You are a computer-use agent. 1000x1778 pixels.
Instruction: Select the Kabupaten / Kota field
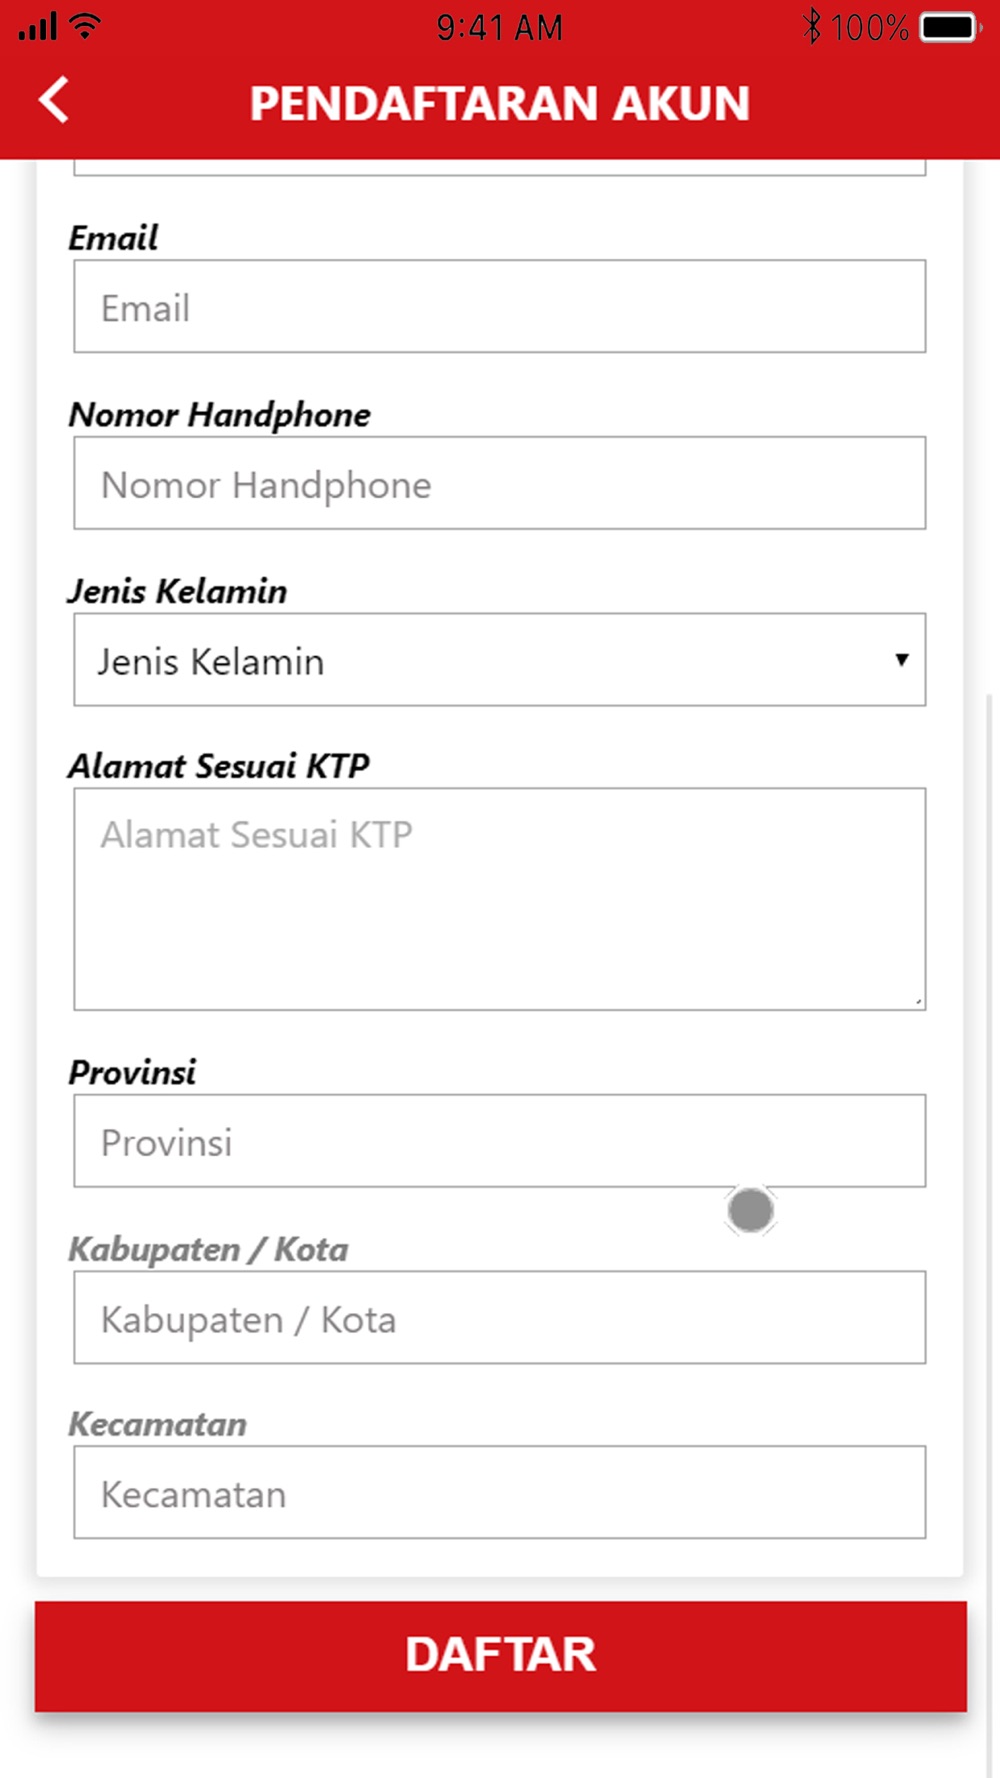[499, 1318]
